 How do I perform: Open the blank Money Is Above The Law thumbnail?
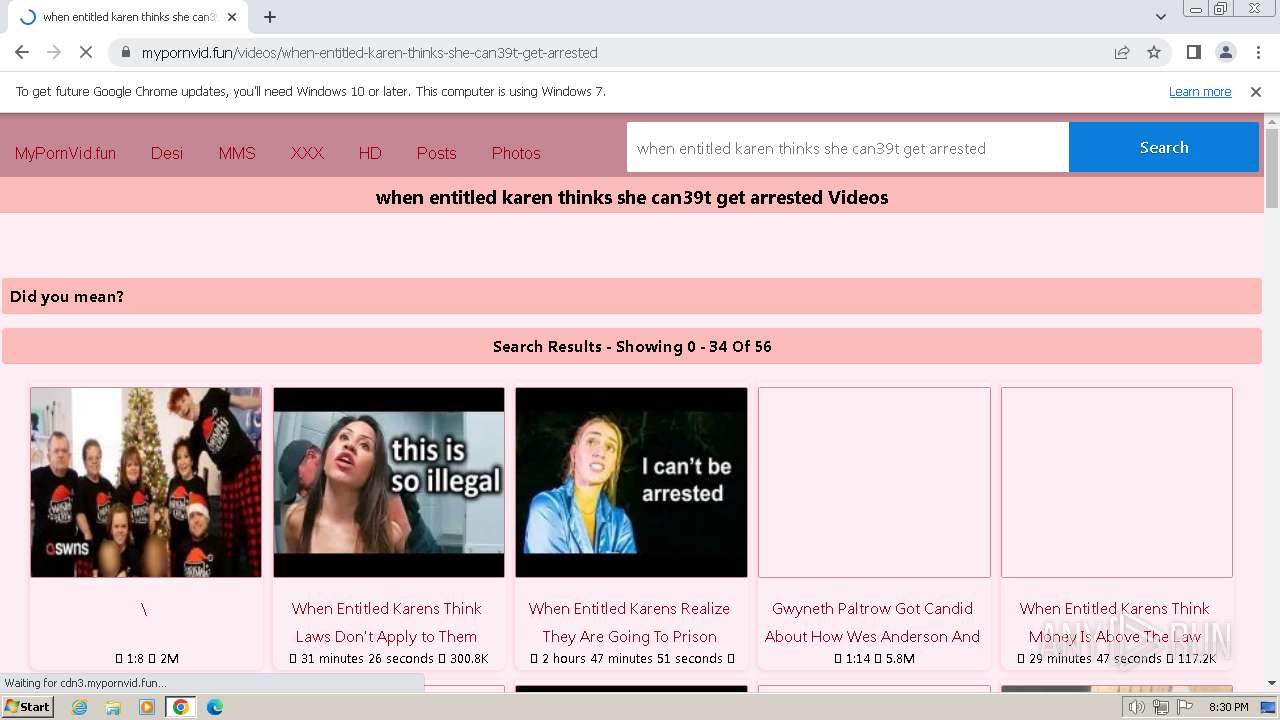point(1117,482)
